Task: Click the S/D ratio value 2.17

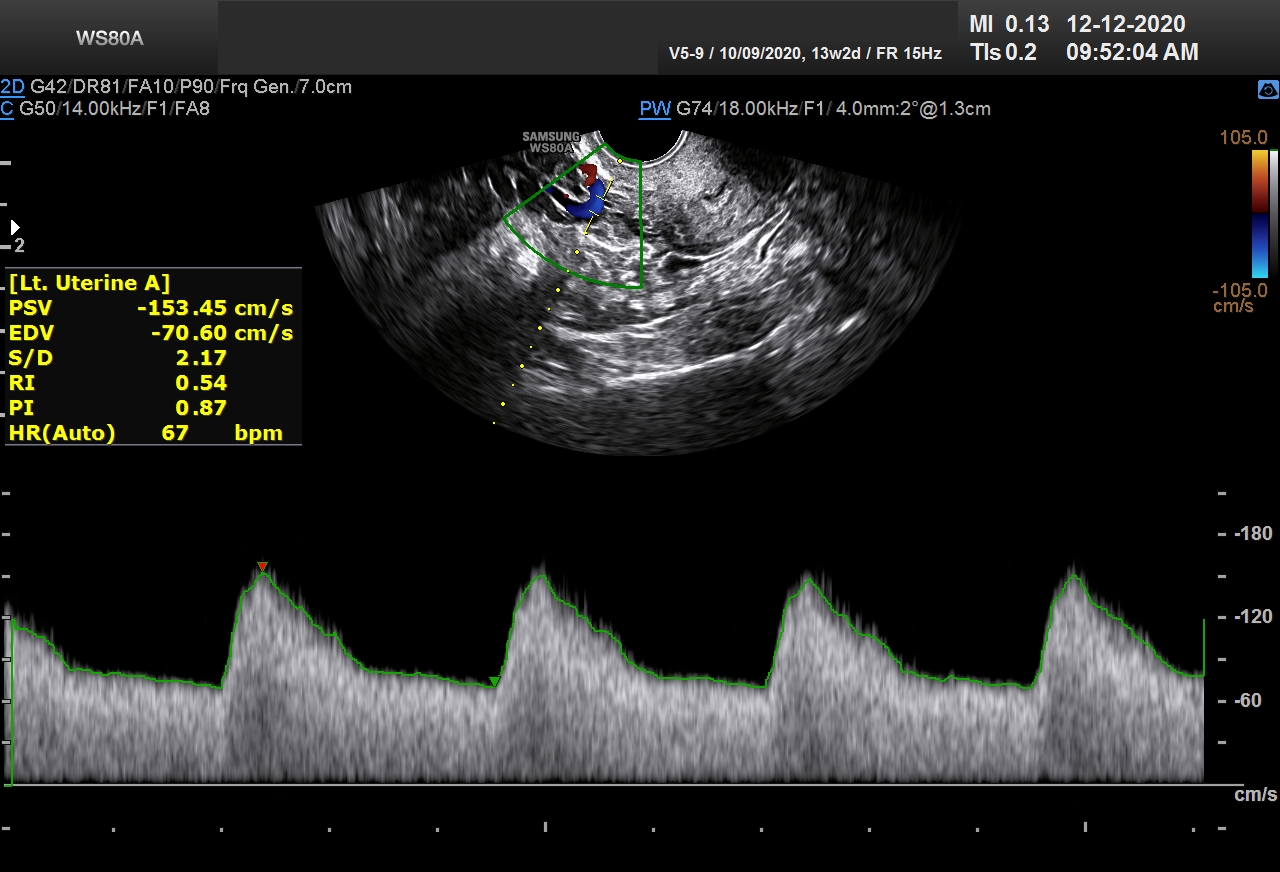Action: [201, 358]
